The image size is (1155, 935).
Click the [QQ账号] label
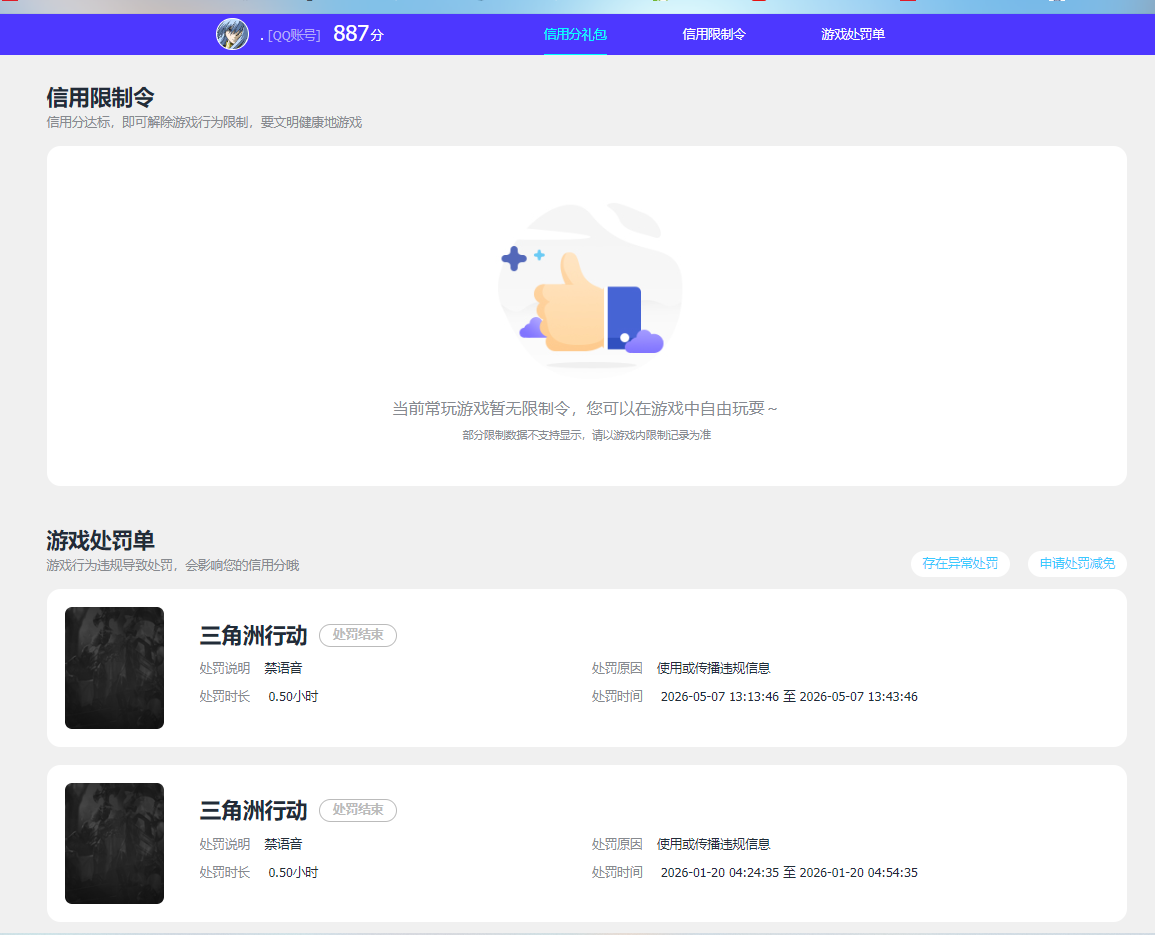pos(294,35)
